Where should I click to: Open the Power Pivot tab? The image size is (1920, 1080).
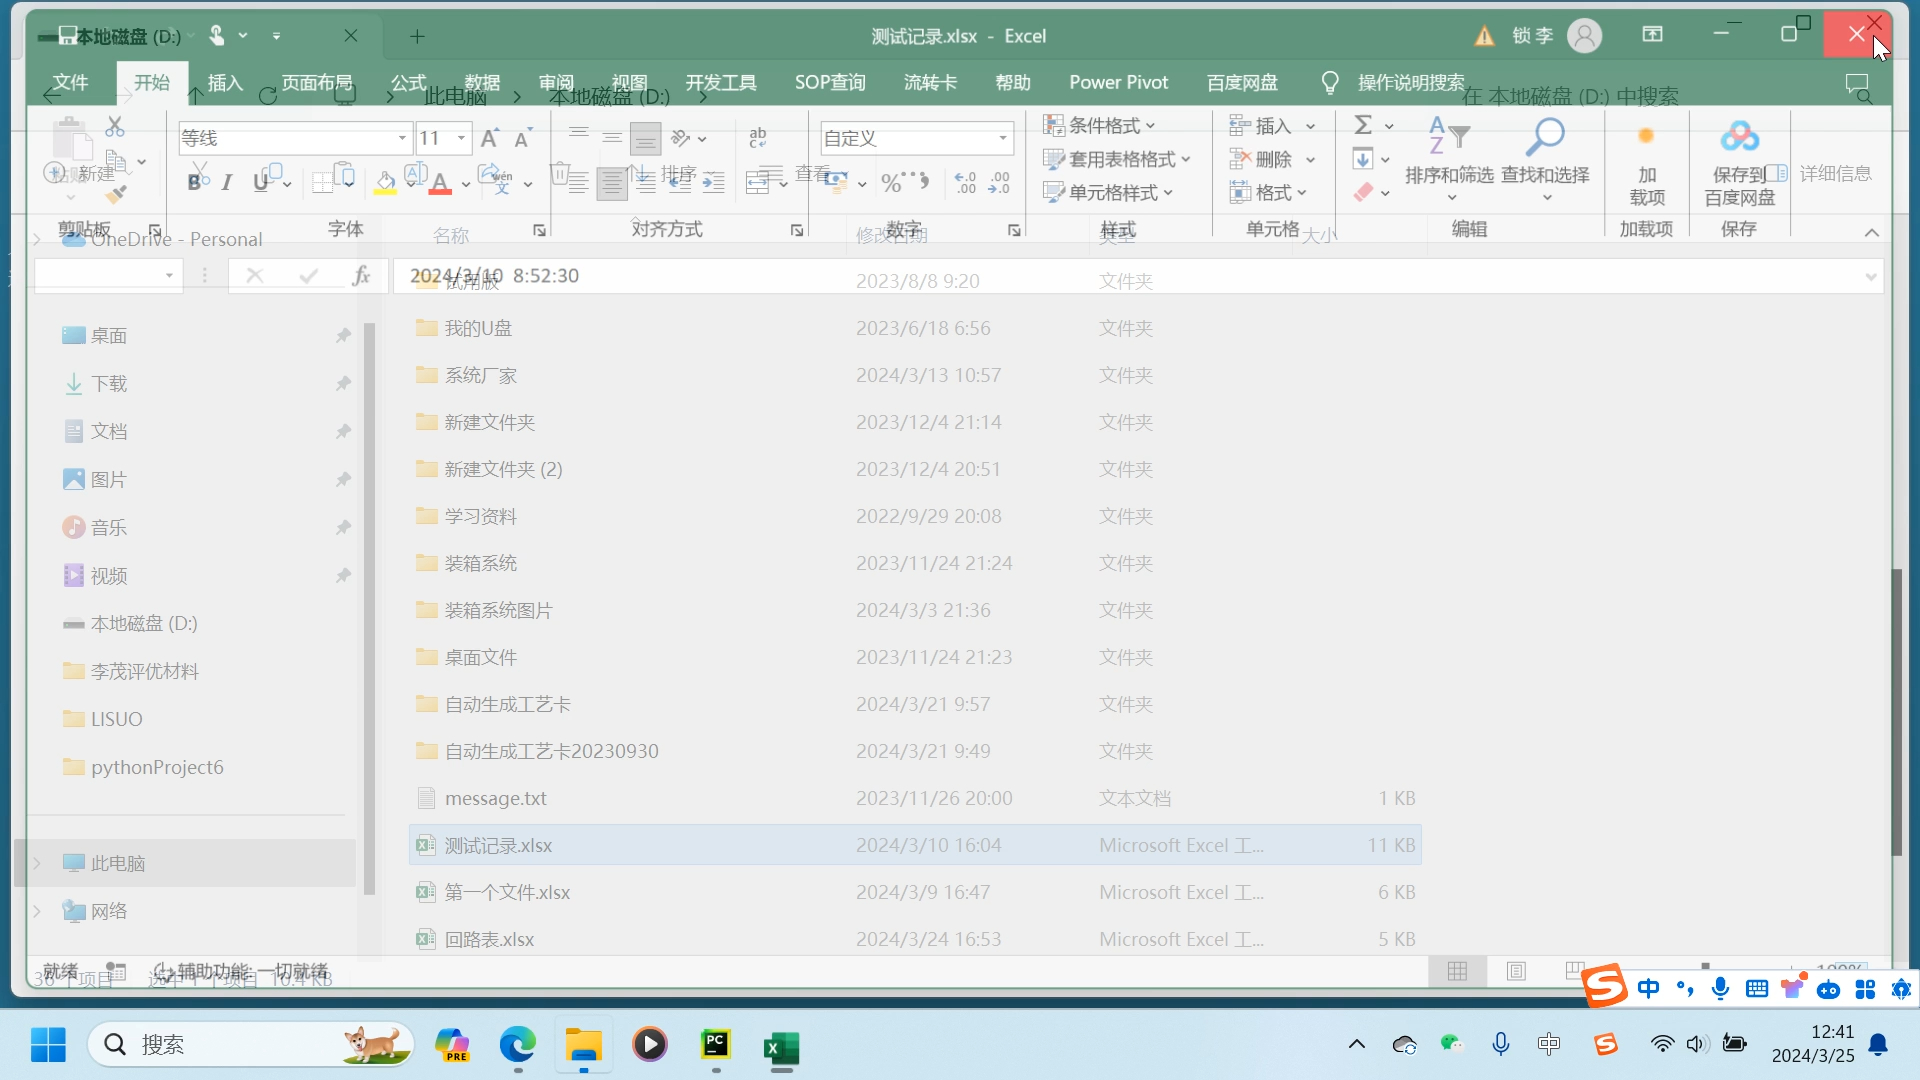tap(1118, 83)
